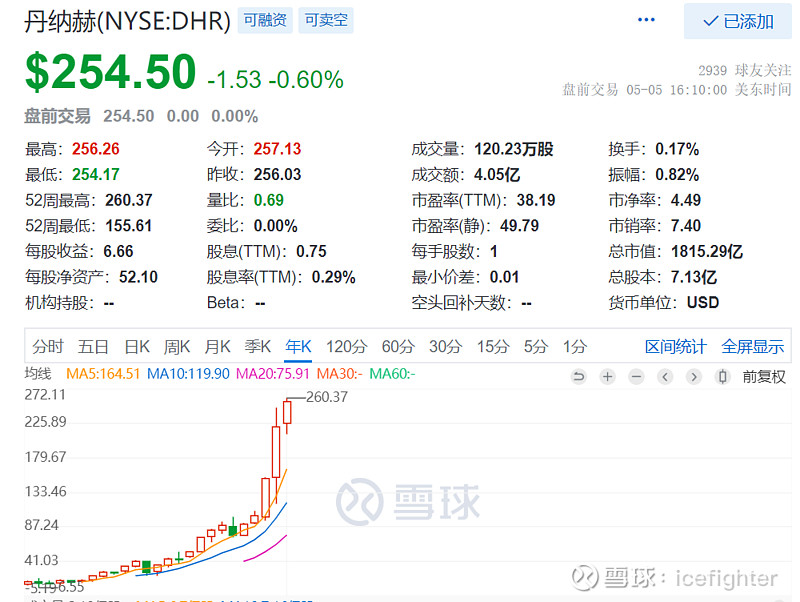Open 全屏显示 fullscreen view
The height and width of the screenshot is (602, 800).
(x=753, y=347)
